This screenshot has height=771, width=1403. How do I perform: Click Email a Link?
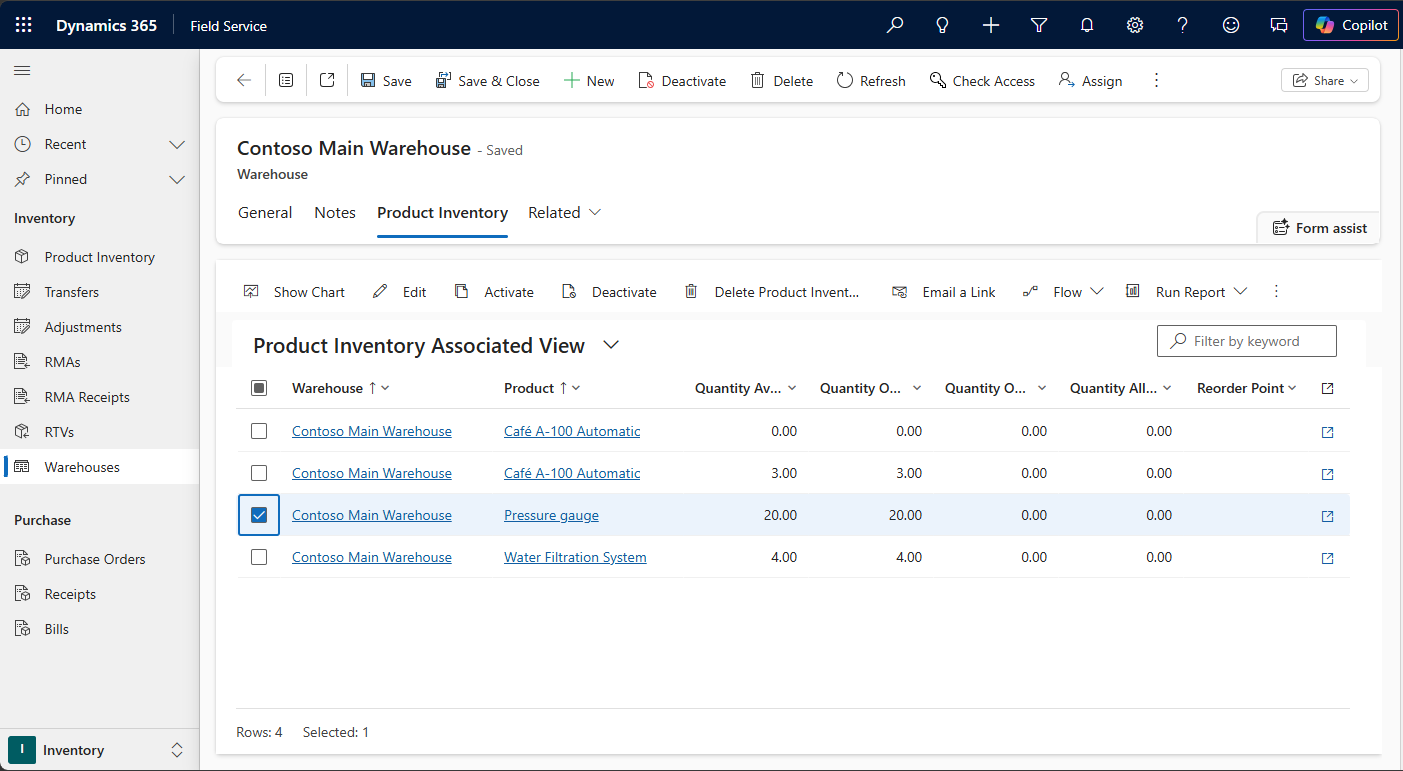[944, 292]
